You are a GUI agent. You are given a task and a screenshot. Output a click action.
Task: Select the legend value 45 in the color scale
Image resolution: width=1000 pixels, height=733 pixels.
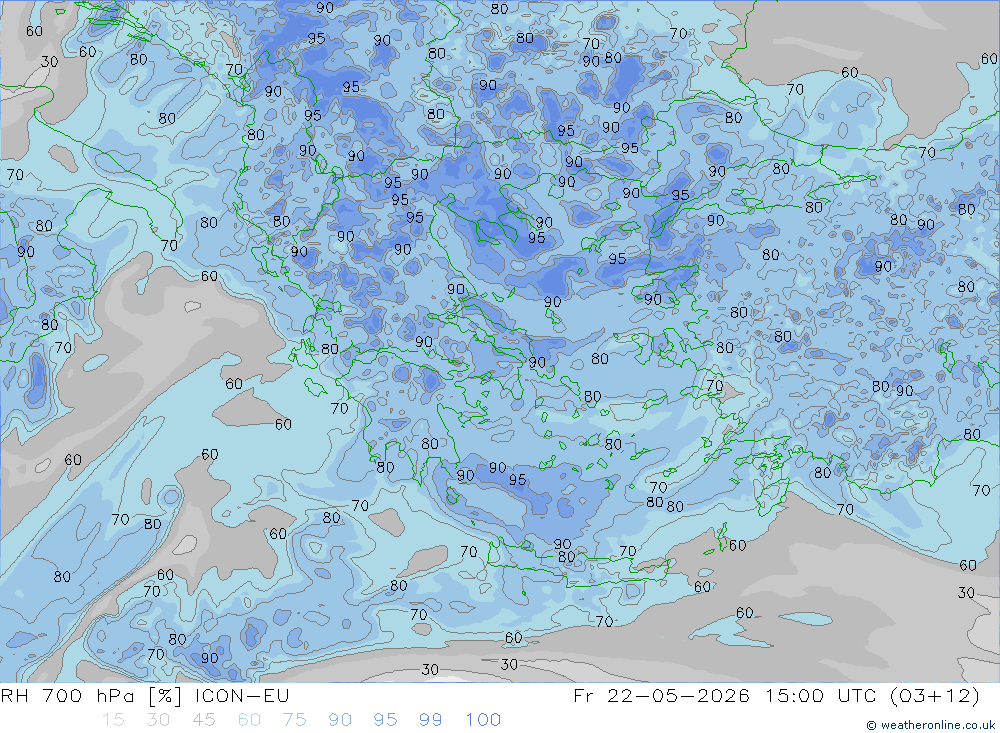(x=204, y=720)
